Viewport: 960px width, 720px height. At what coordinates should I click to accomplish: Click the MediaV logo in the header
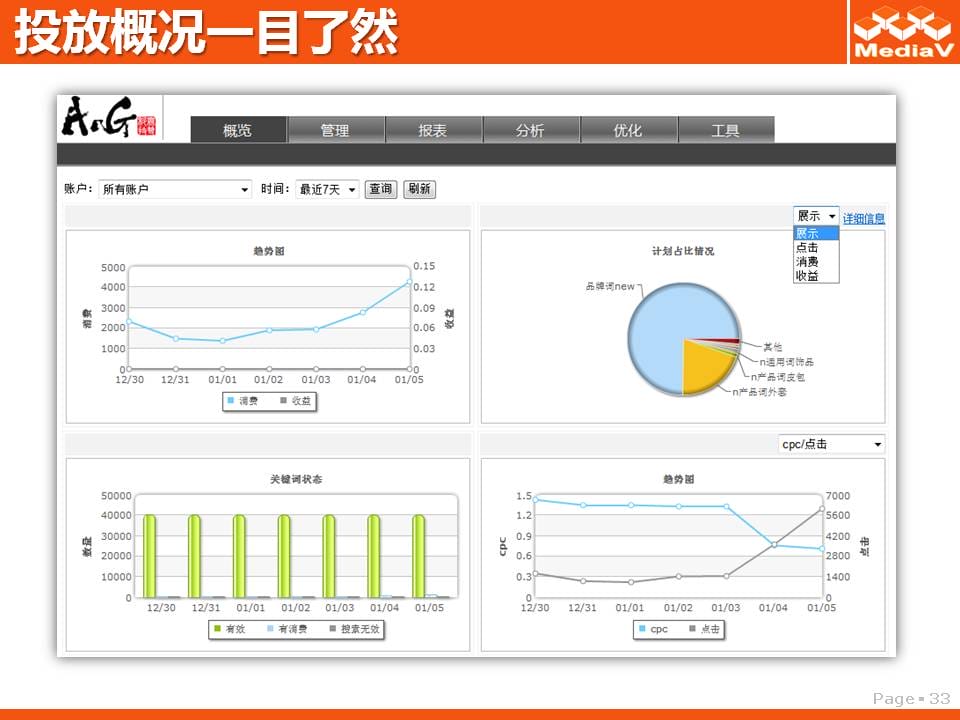click(x=904, y=32)
